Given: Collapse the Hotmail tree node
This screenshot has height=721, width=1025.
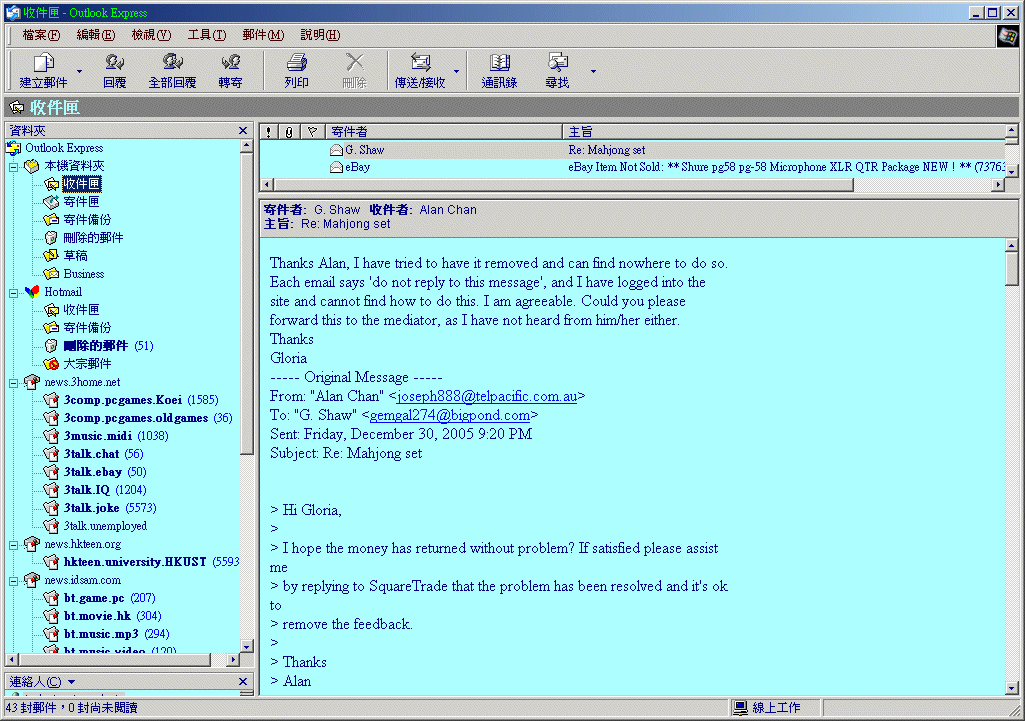Looking at the screenshot, I should (x=14, y=293).
